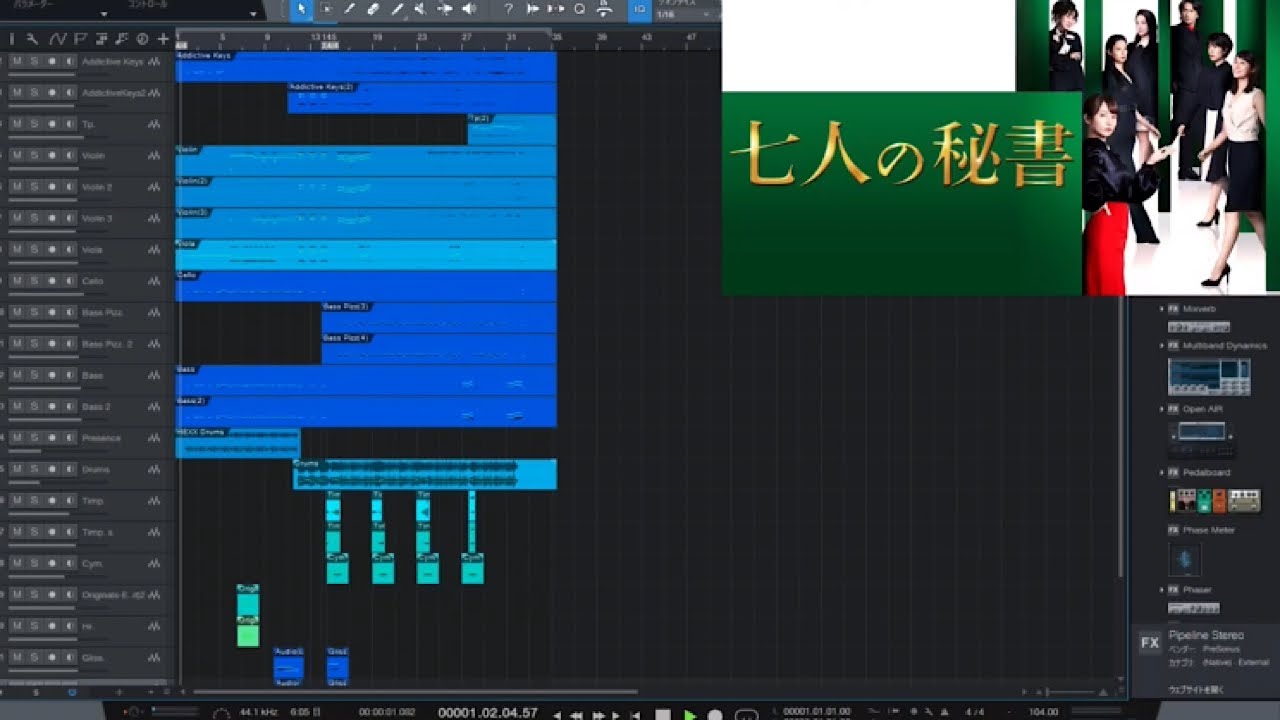Select the Arrow tool in toolbar
1280x720 pixels.
pyautogui.click(x=302, y=9)
